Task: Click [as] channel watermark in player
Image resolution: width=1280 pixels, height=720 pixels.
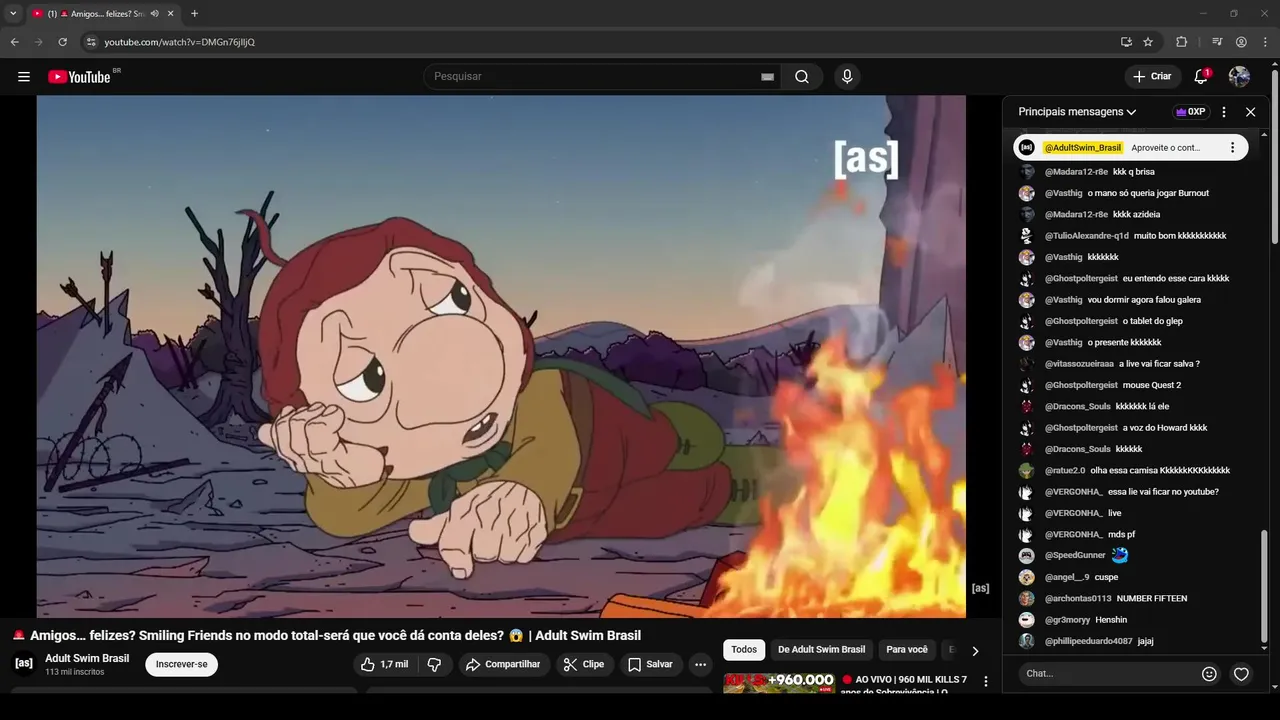Action: pyautogui.click(x=980, y=588)
